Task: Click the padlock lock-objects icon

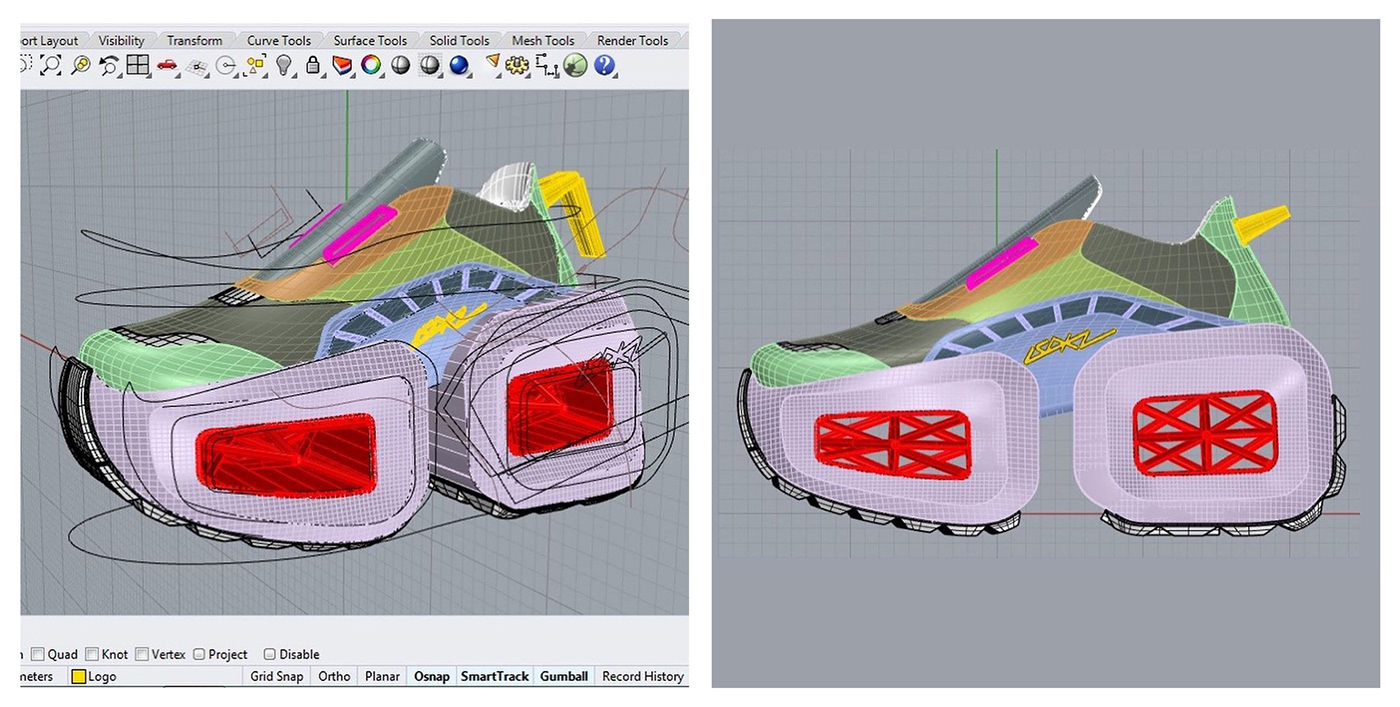Action: coord(313,65)
